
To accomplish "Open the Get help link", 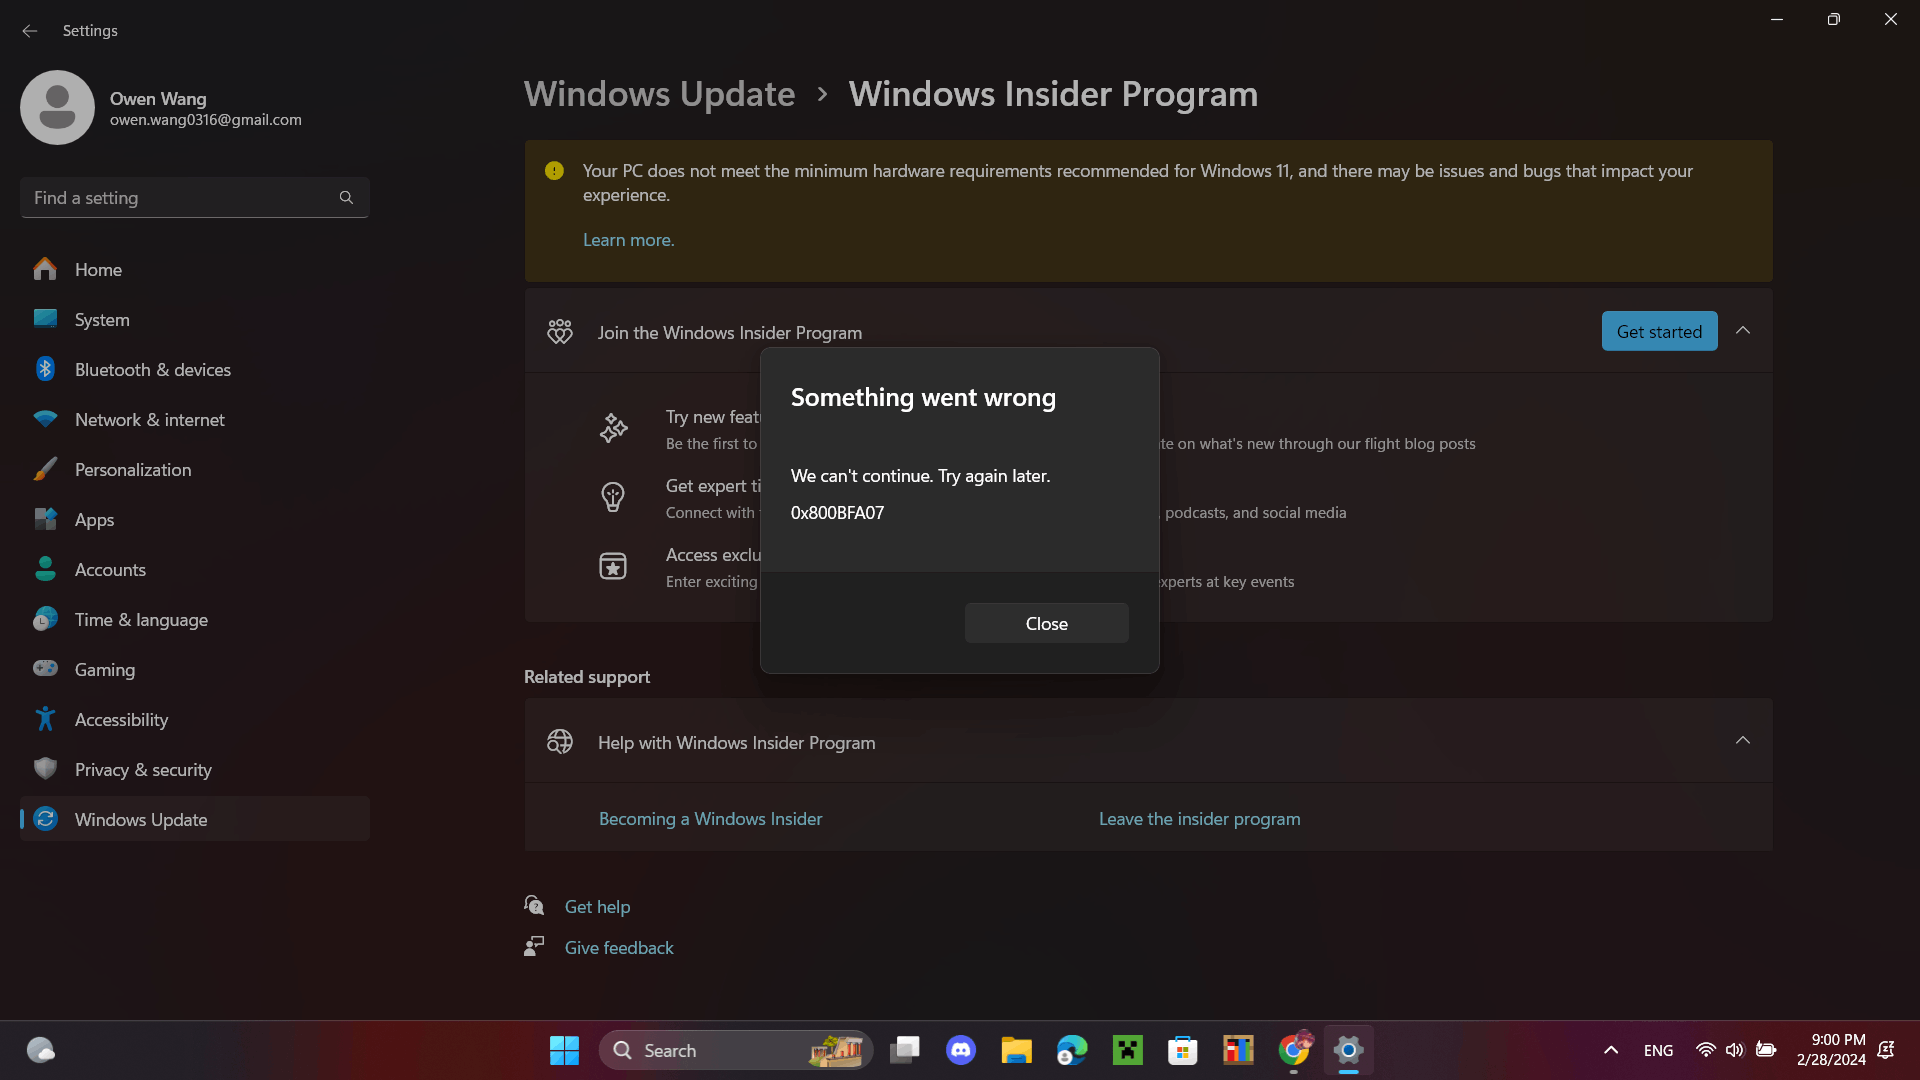I will pos(597,907).
